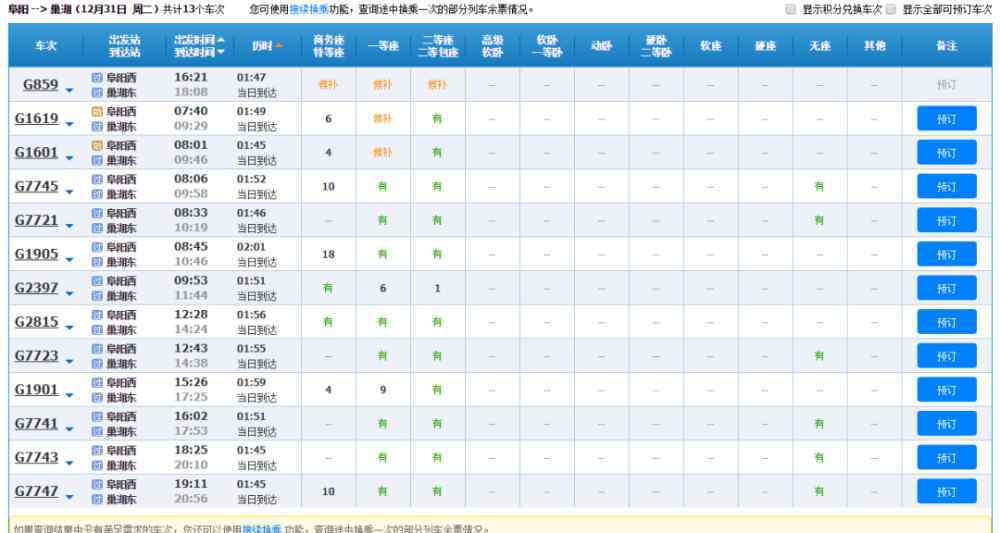The width and height of the screenshot is (1000, 533).
Task: Expand stop details arrow beside G859
Action: pyautogui.click(x=70, y=91)
